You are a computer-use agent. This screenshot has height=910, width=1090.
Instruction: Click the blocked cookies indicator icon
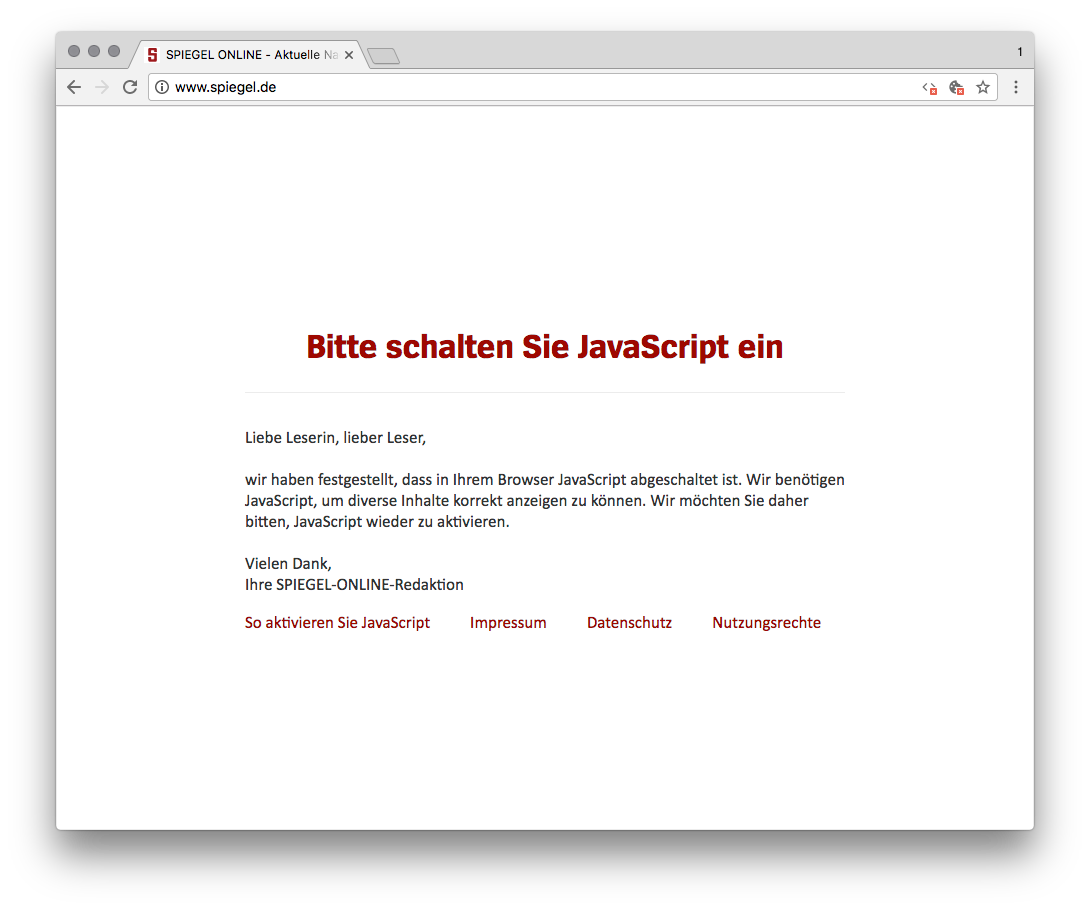(x=956, y=88)
